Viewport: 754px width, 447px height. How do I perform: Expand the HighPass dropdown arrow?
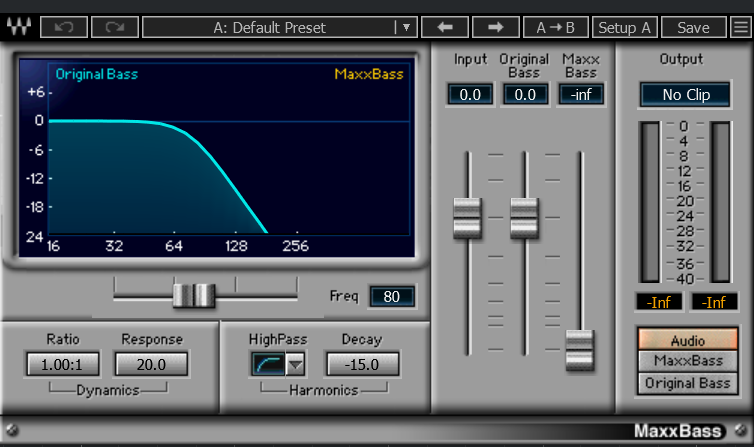295,364
